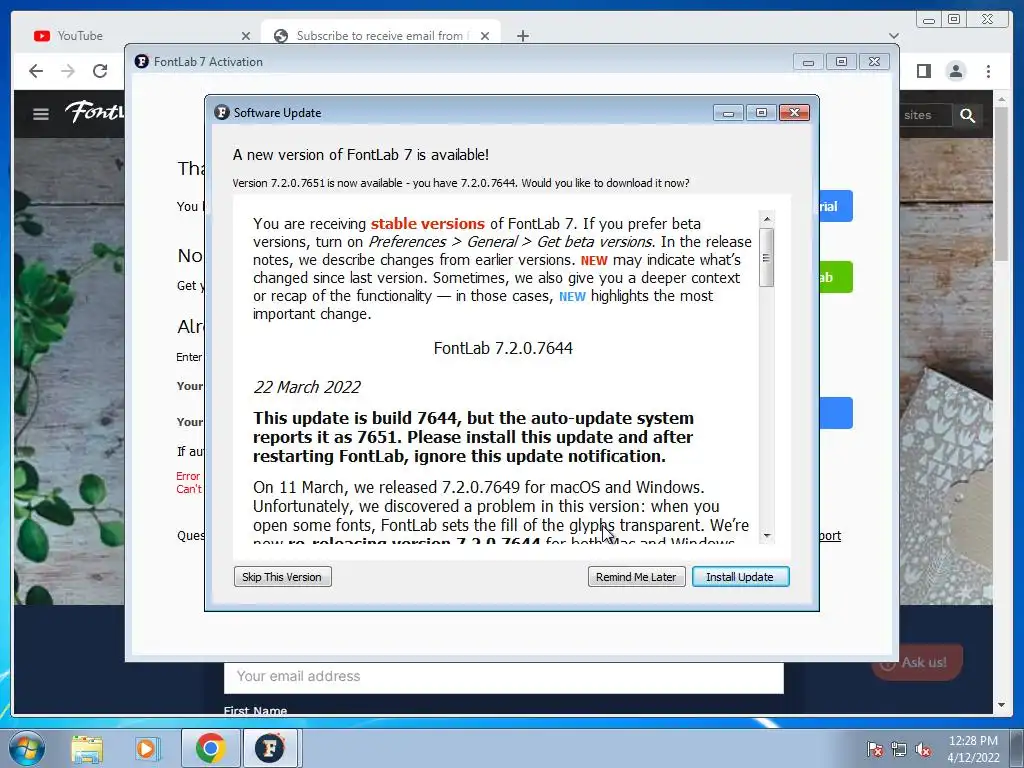Click the 'FontLab 7.2.0.7644' heading
The image size is (1024, 768).
(503, 348)
